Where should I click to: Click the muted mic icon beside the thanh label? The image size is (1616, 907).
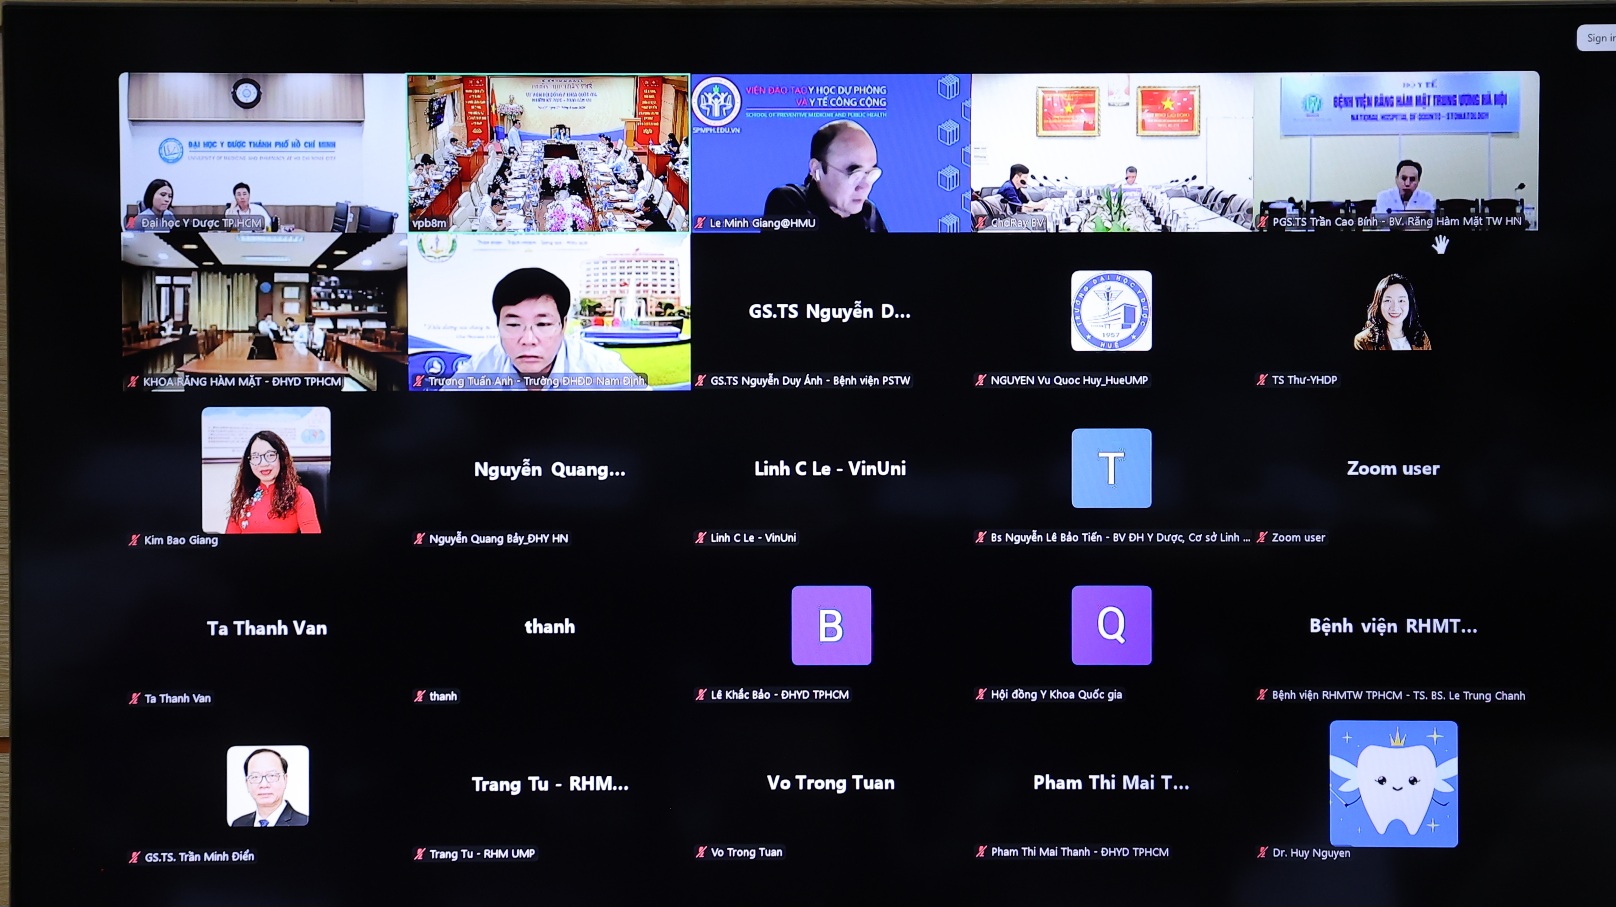click(420, 696)
